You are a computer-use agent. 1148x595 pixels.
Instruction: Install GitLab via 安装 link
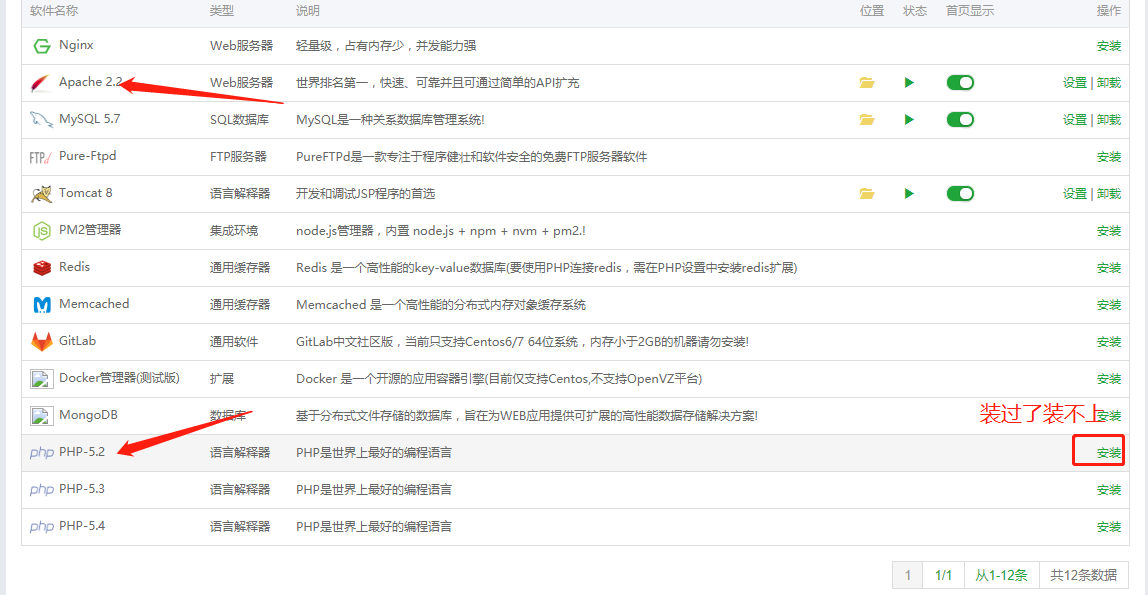(x=1108, y=342)
